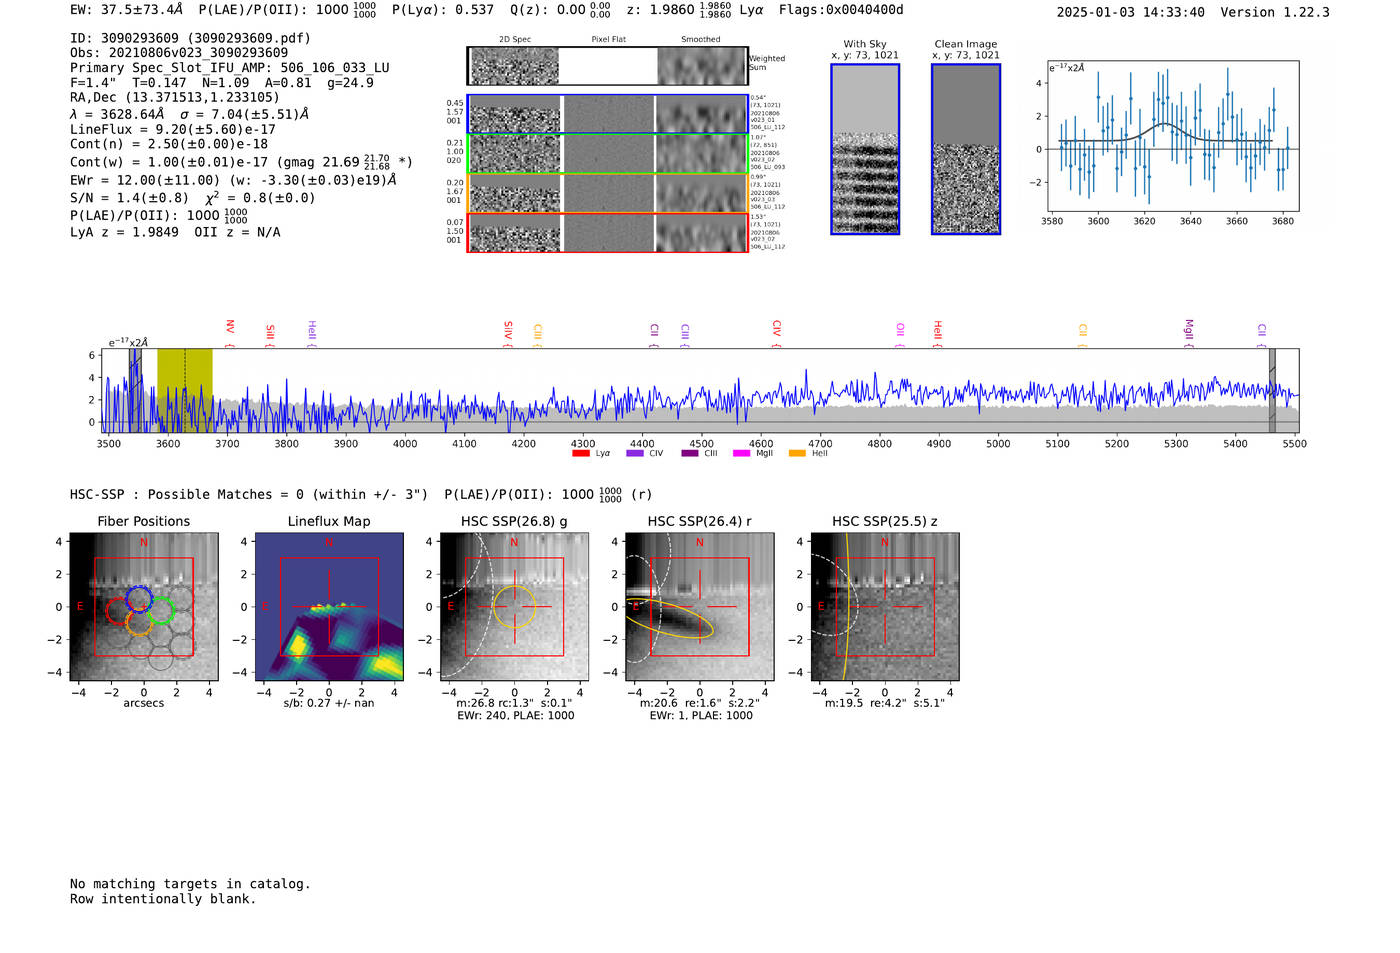
Task: Open the HSC SSP(25.5) z image
Action: 884,607
